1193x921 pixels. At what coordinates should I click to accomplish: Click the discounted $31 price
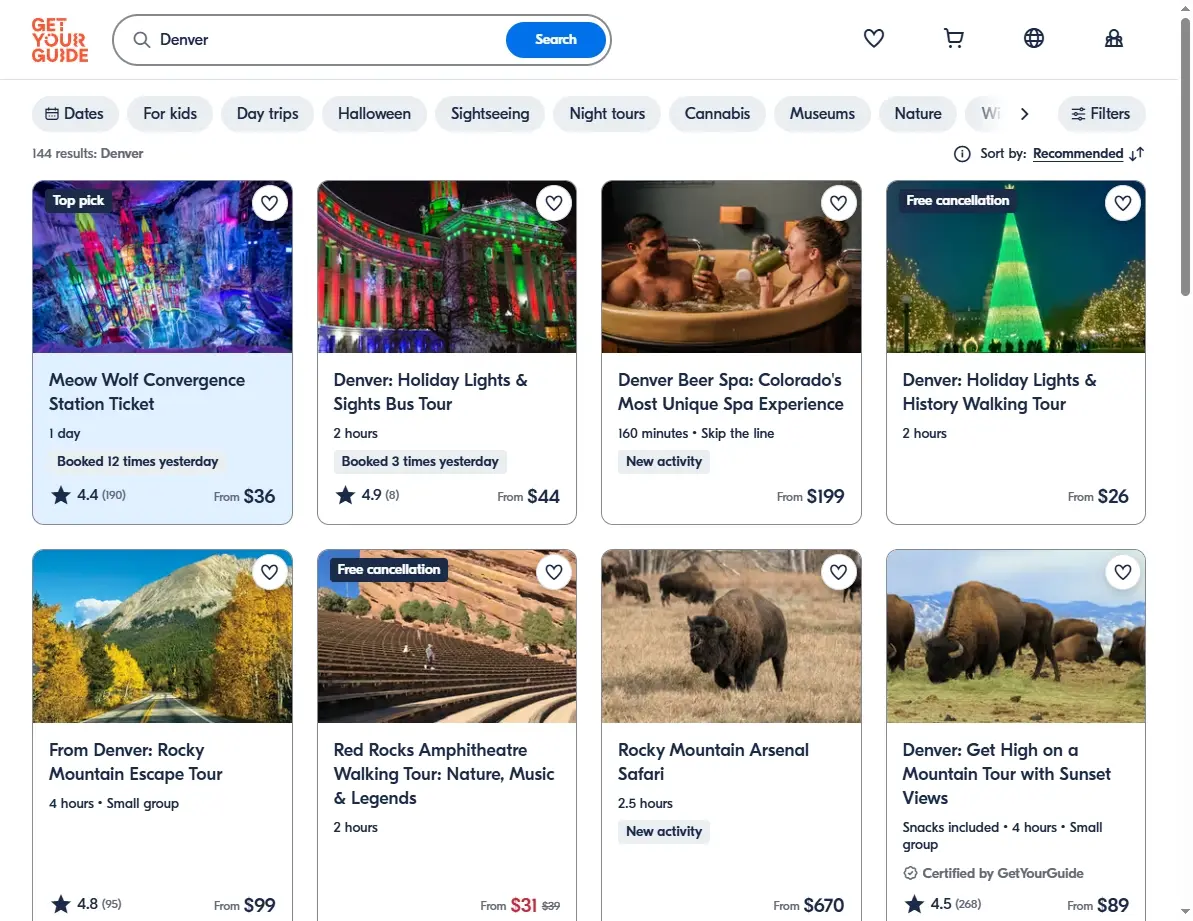(x=523, y=905)
